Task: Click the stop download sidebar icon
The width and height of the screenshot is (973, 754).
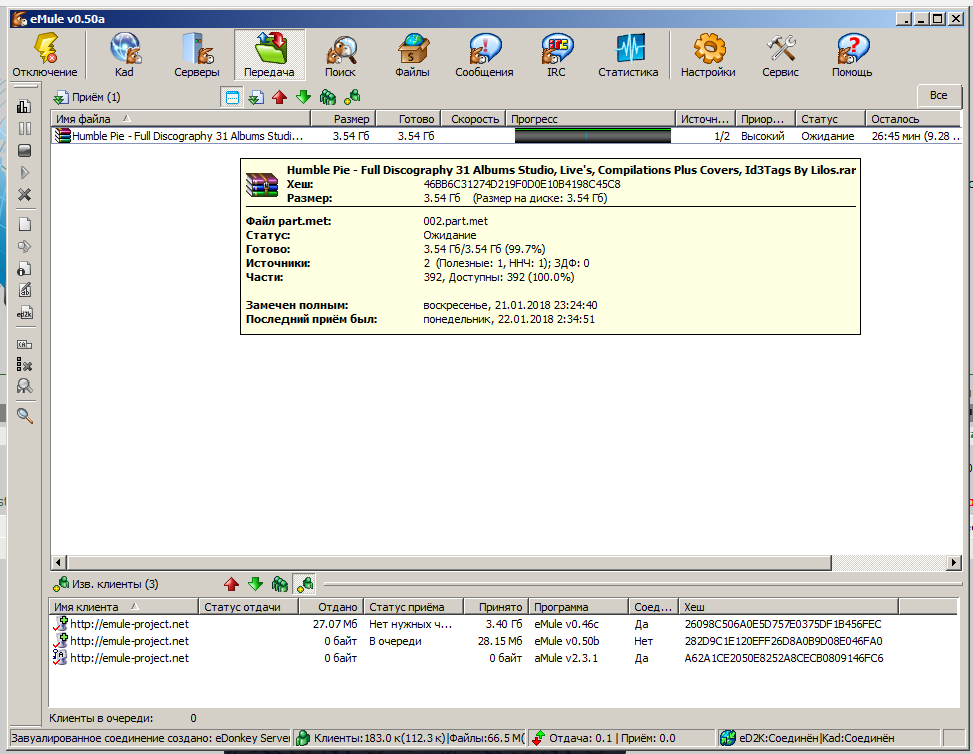Action: 24,151
